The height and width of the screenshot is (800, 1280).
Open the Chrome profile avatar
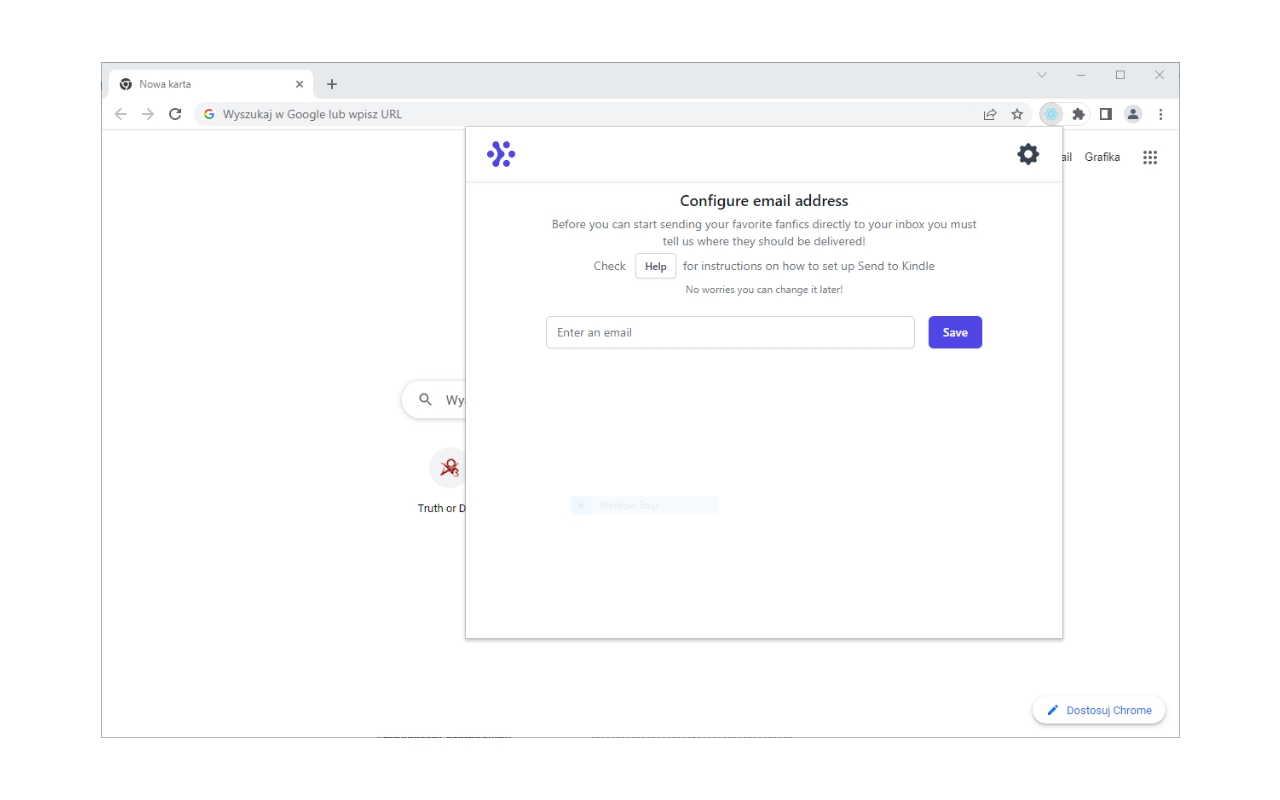click(x=1133, y=114)
